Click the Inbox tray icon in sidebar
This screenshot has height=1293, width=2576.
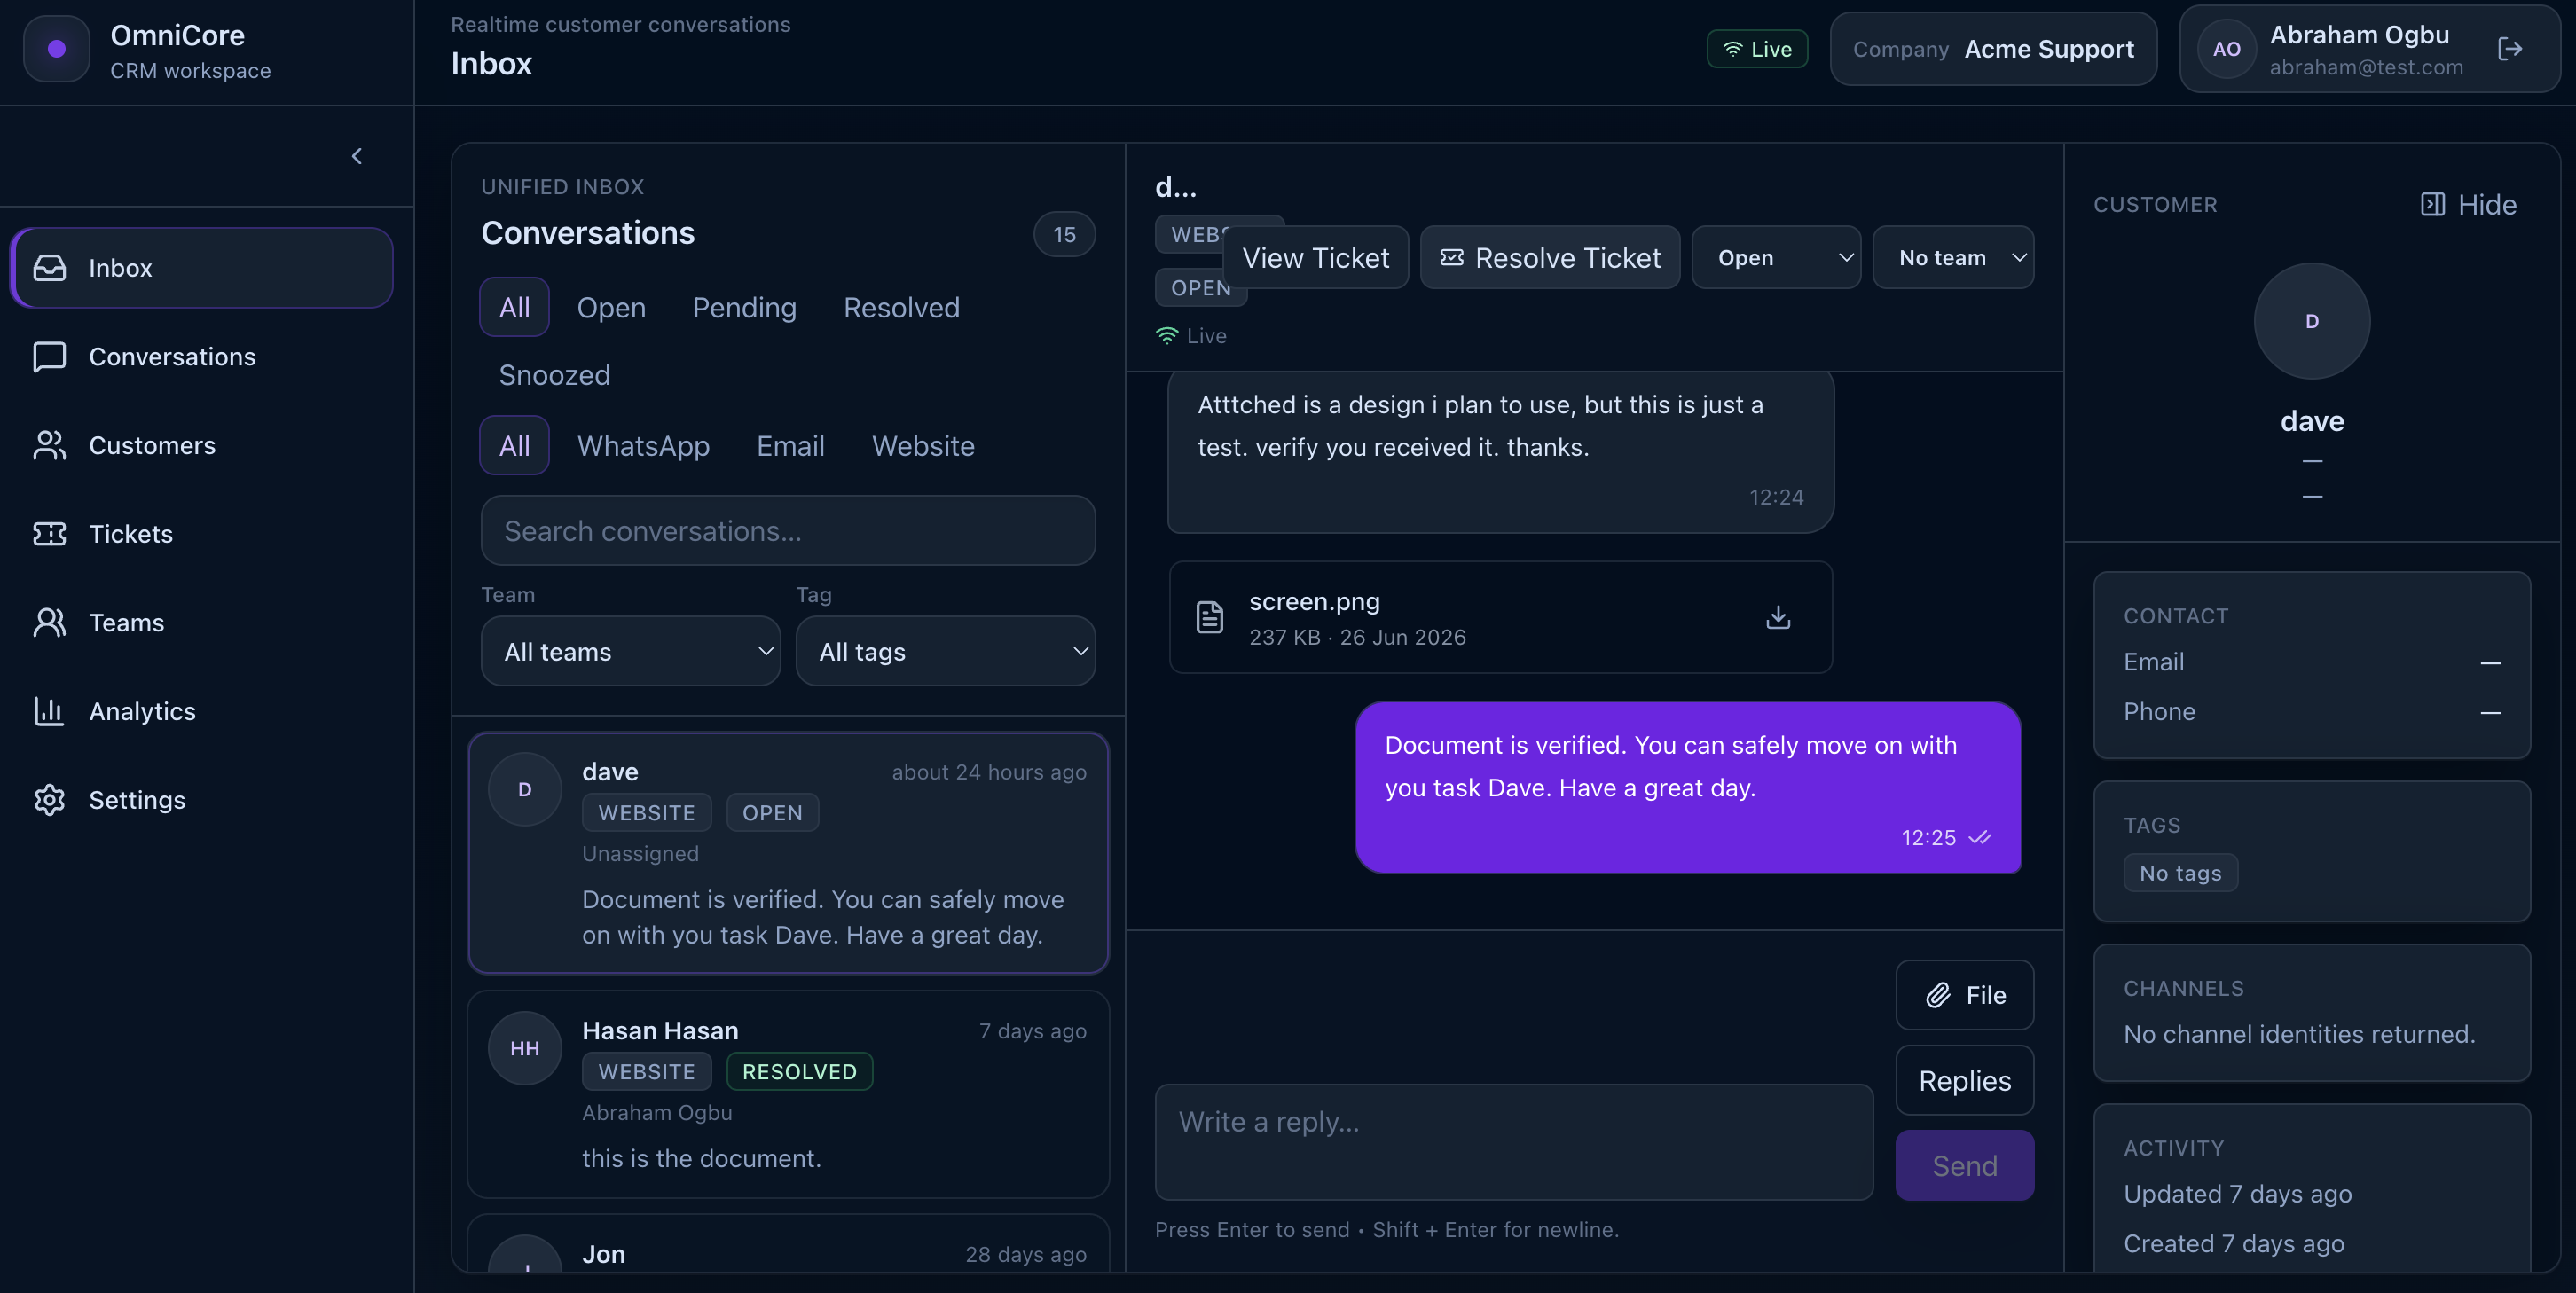coord(49,267)
